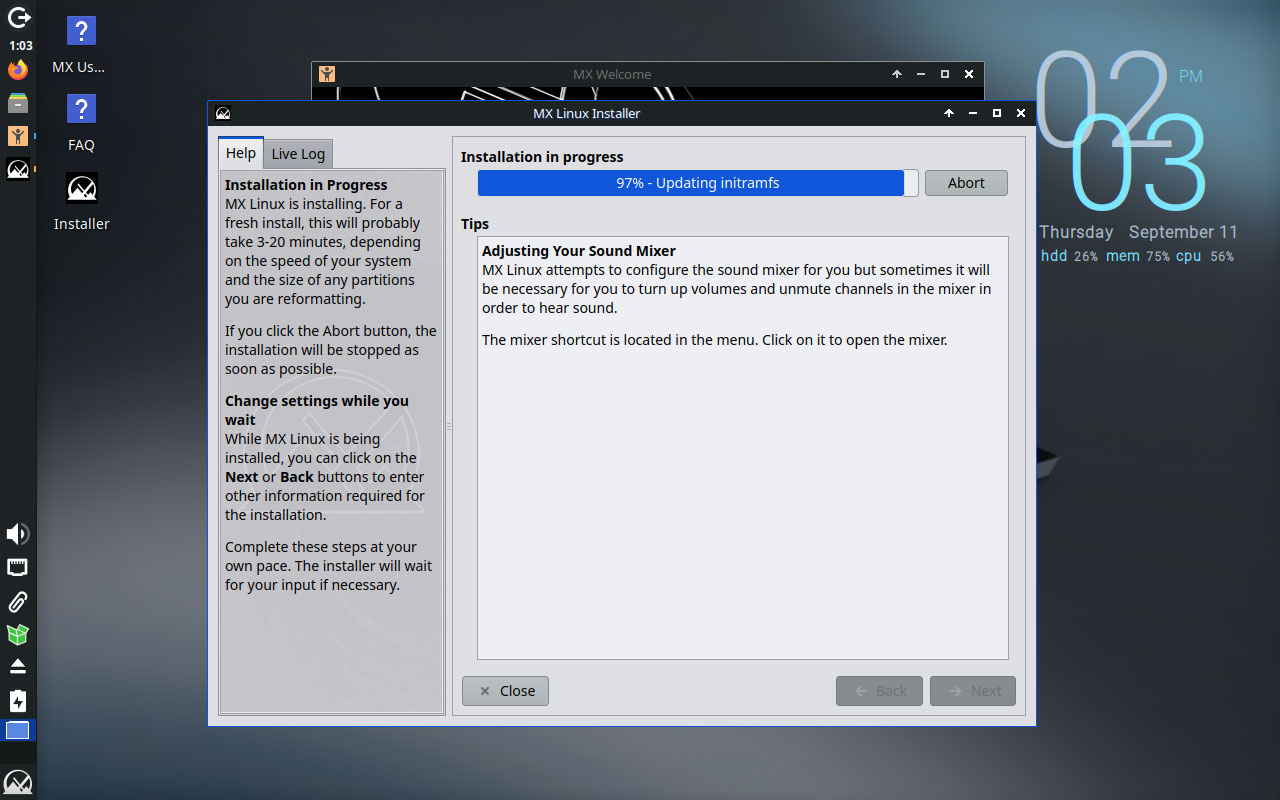Click the desktop widget 'Thursday' label

pyautogui.click(x=1076, y=232)
